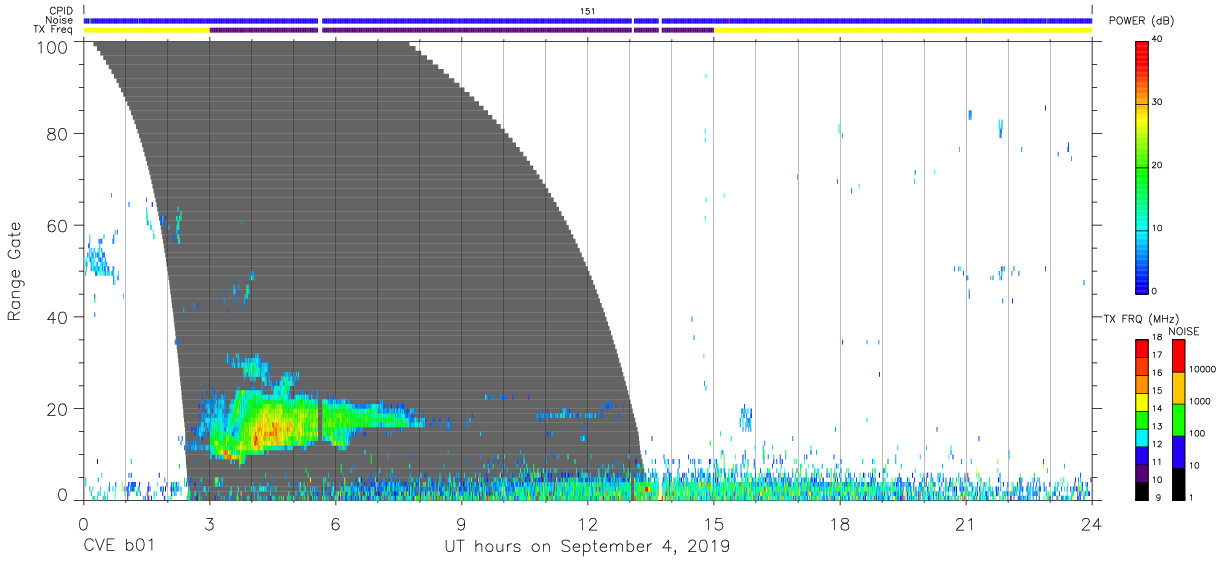Click the UT hours on September 4, 2019 label
This screenshot has width=1228, height=567.
pos(587,548)
